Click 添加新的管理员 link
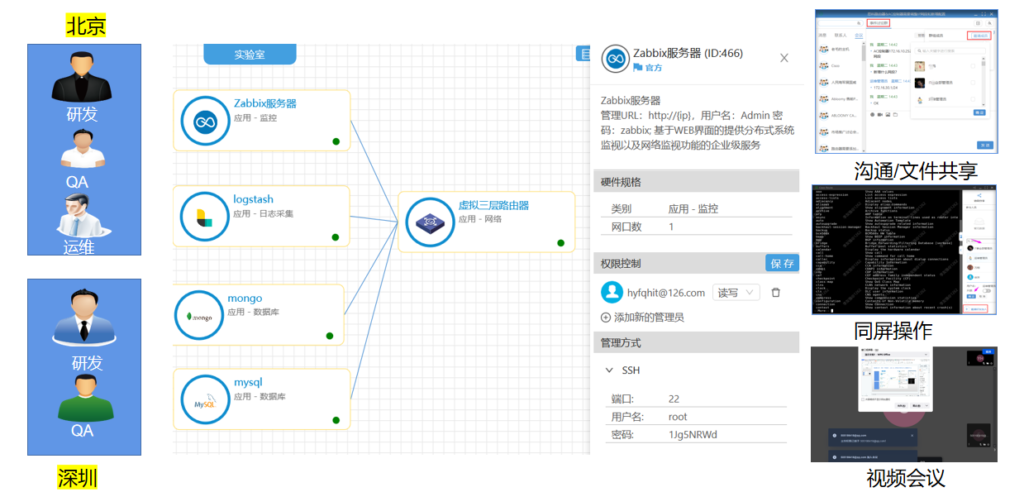The image size is (1024, 492). point(649,318)
